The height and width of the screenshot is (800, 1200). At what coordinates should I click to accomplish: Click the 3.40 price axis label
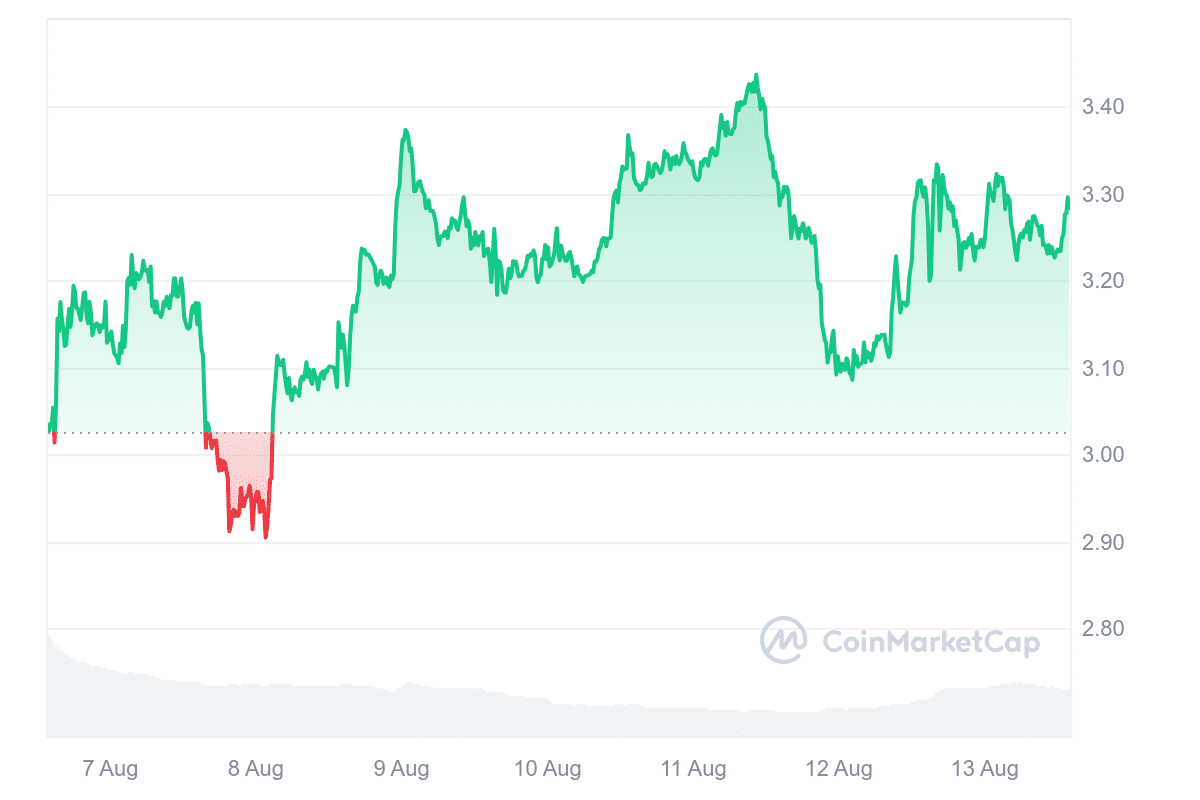tap(1103, 107)
